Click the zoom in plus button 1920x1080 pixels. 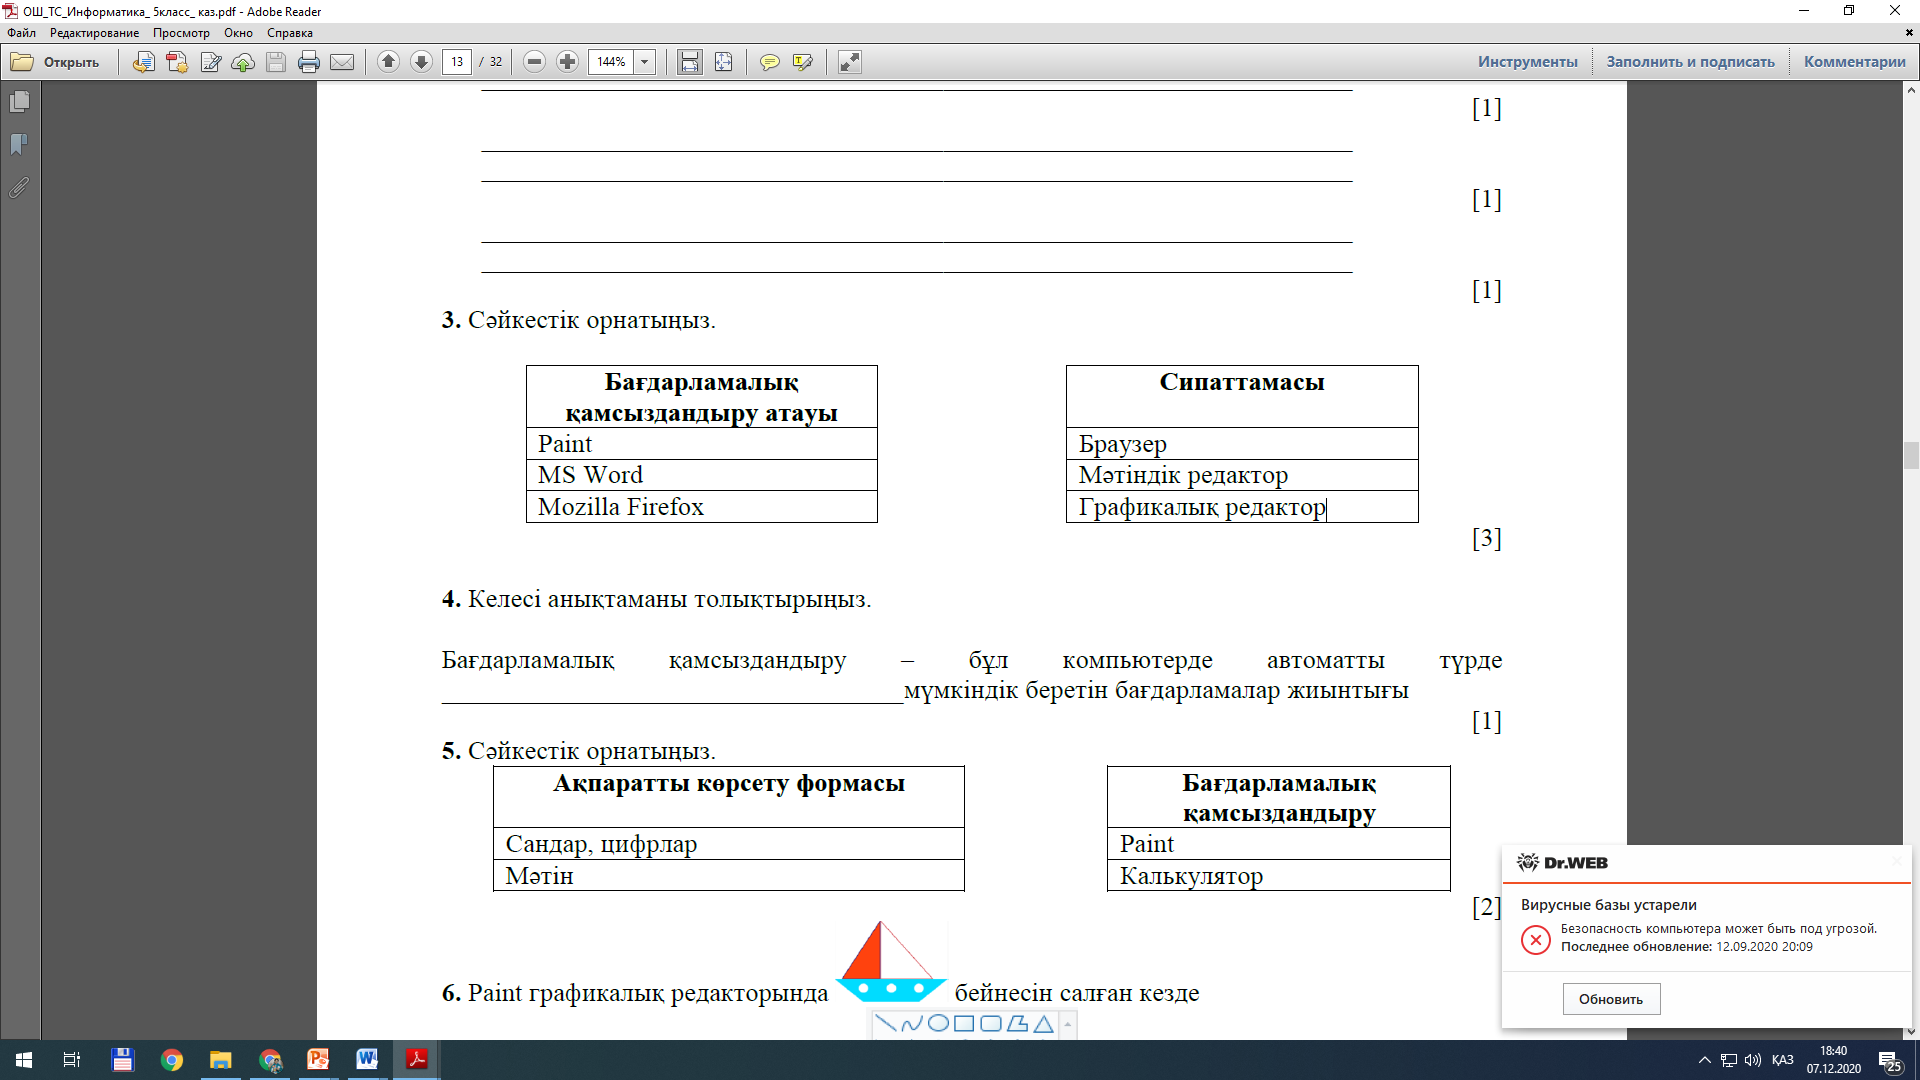click(568, 62)
